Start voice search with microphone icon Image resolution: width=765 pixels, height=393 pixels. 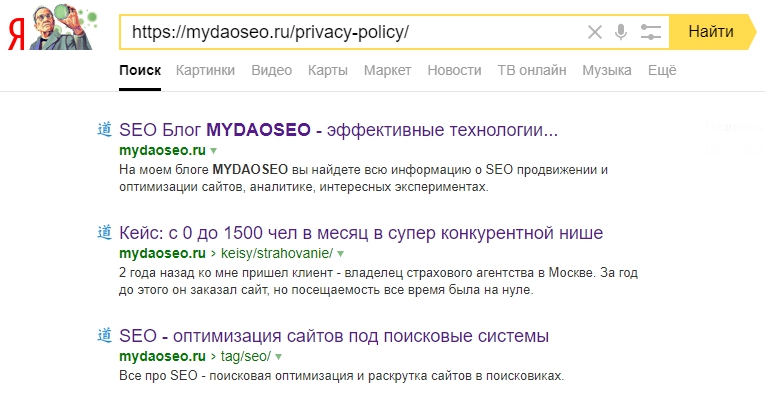pos(621,32)
